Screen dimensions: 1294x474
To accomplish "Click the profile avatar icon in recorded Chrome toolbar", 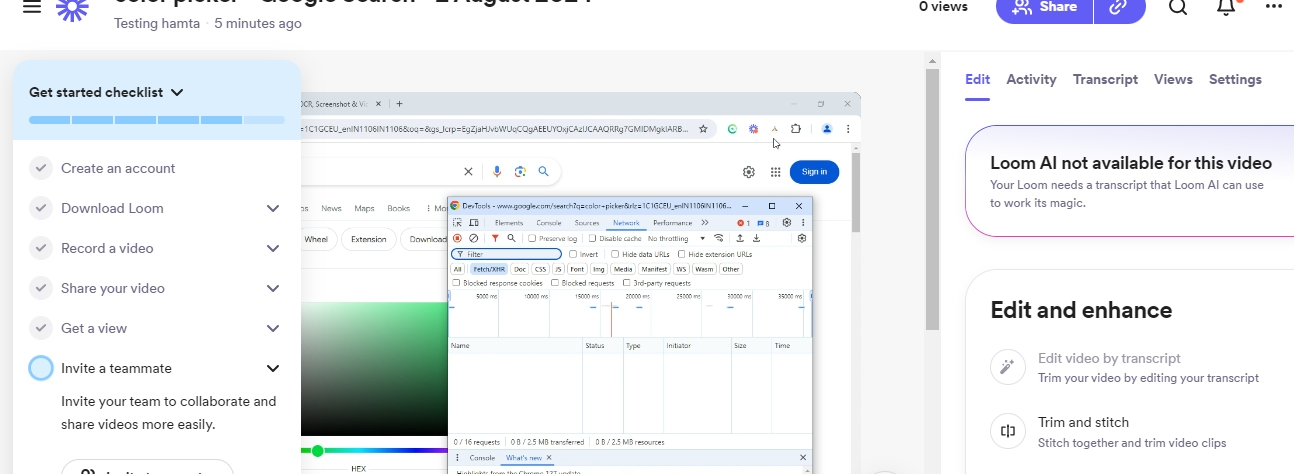I will pyautogui.click(x=827, y=129).
